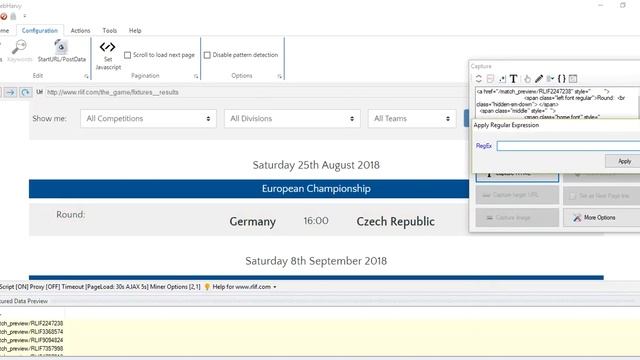Click the Keywords magnifier icon
The height and width of the screenshot is (360, 640).
pos(19,47)
